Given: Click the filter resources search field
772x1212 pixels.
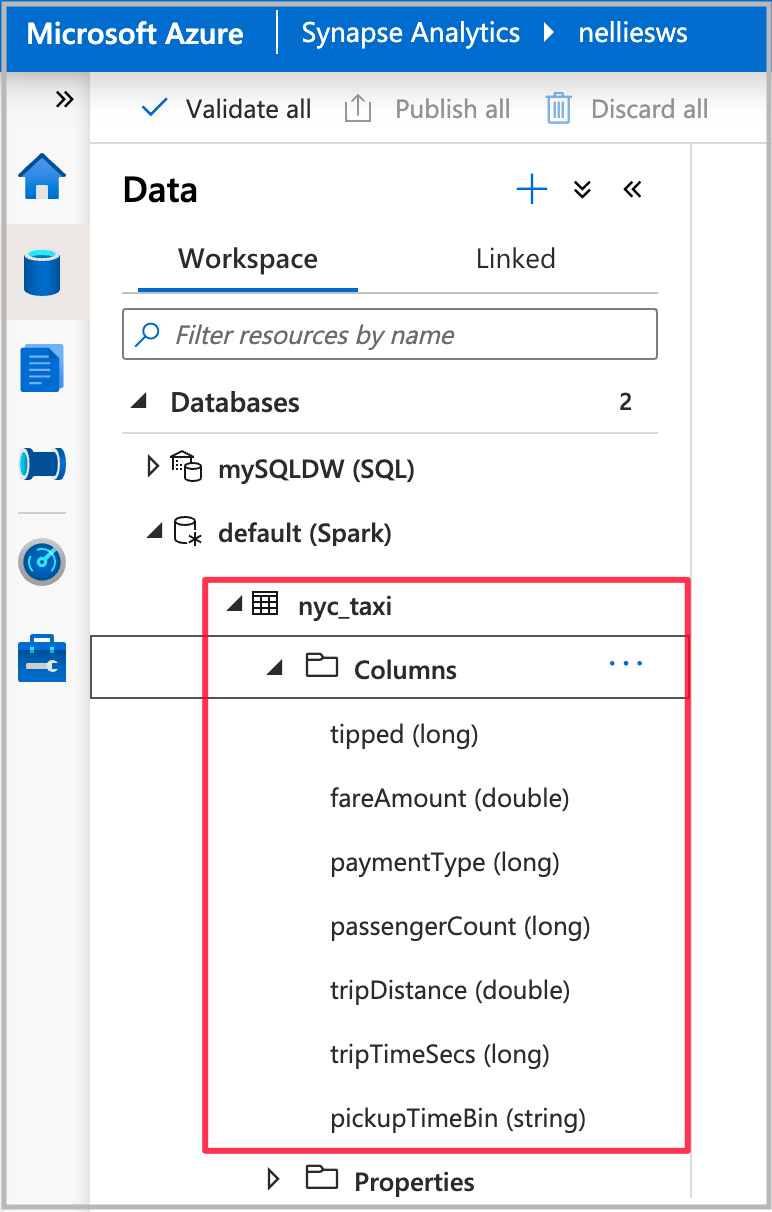Looking at the screenshot, I should pos(389,334).
